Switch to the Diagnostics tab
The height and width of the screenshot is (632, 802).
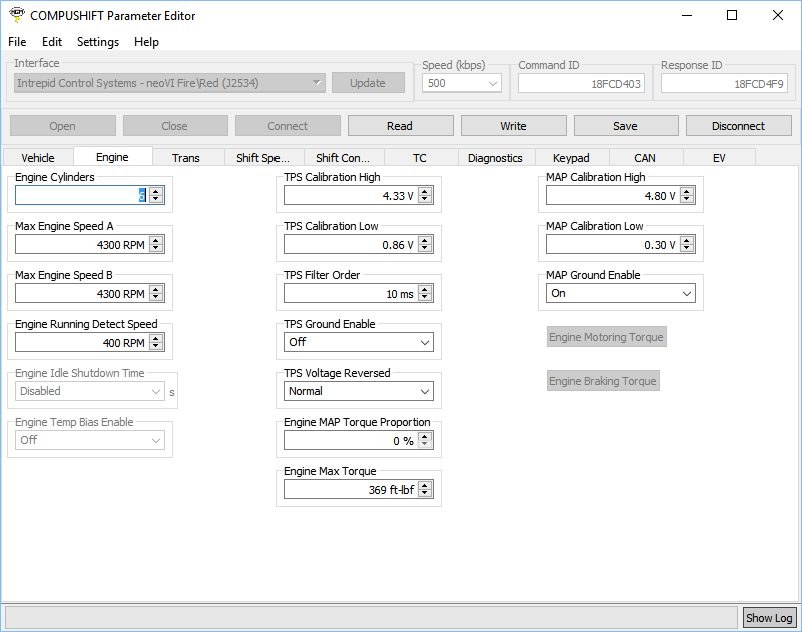pyautogui.click(x=495, y=158)
